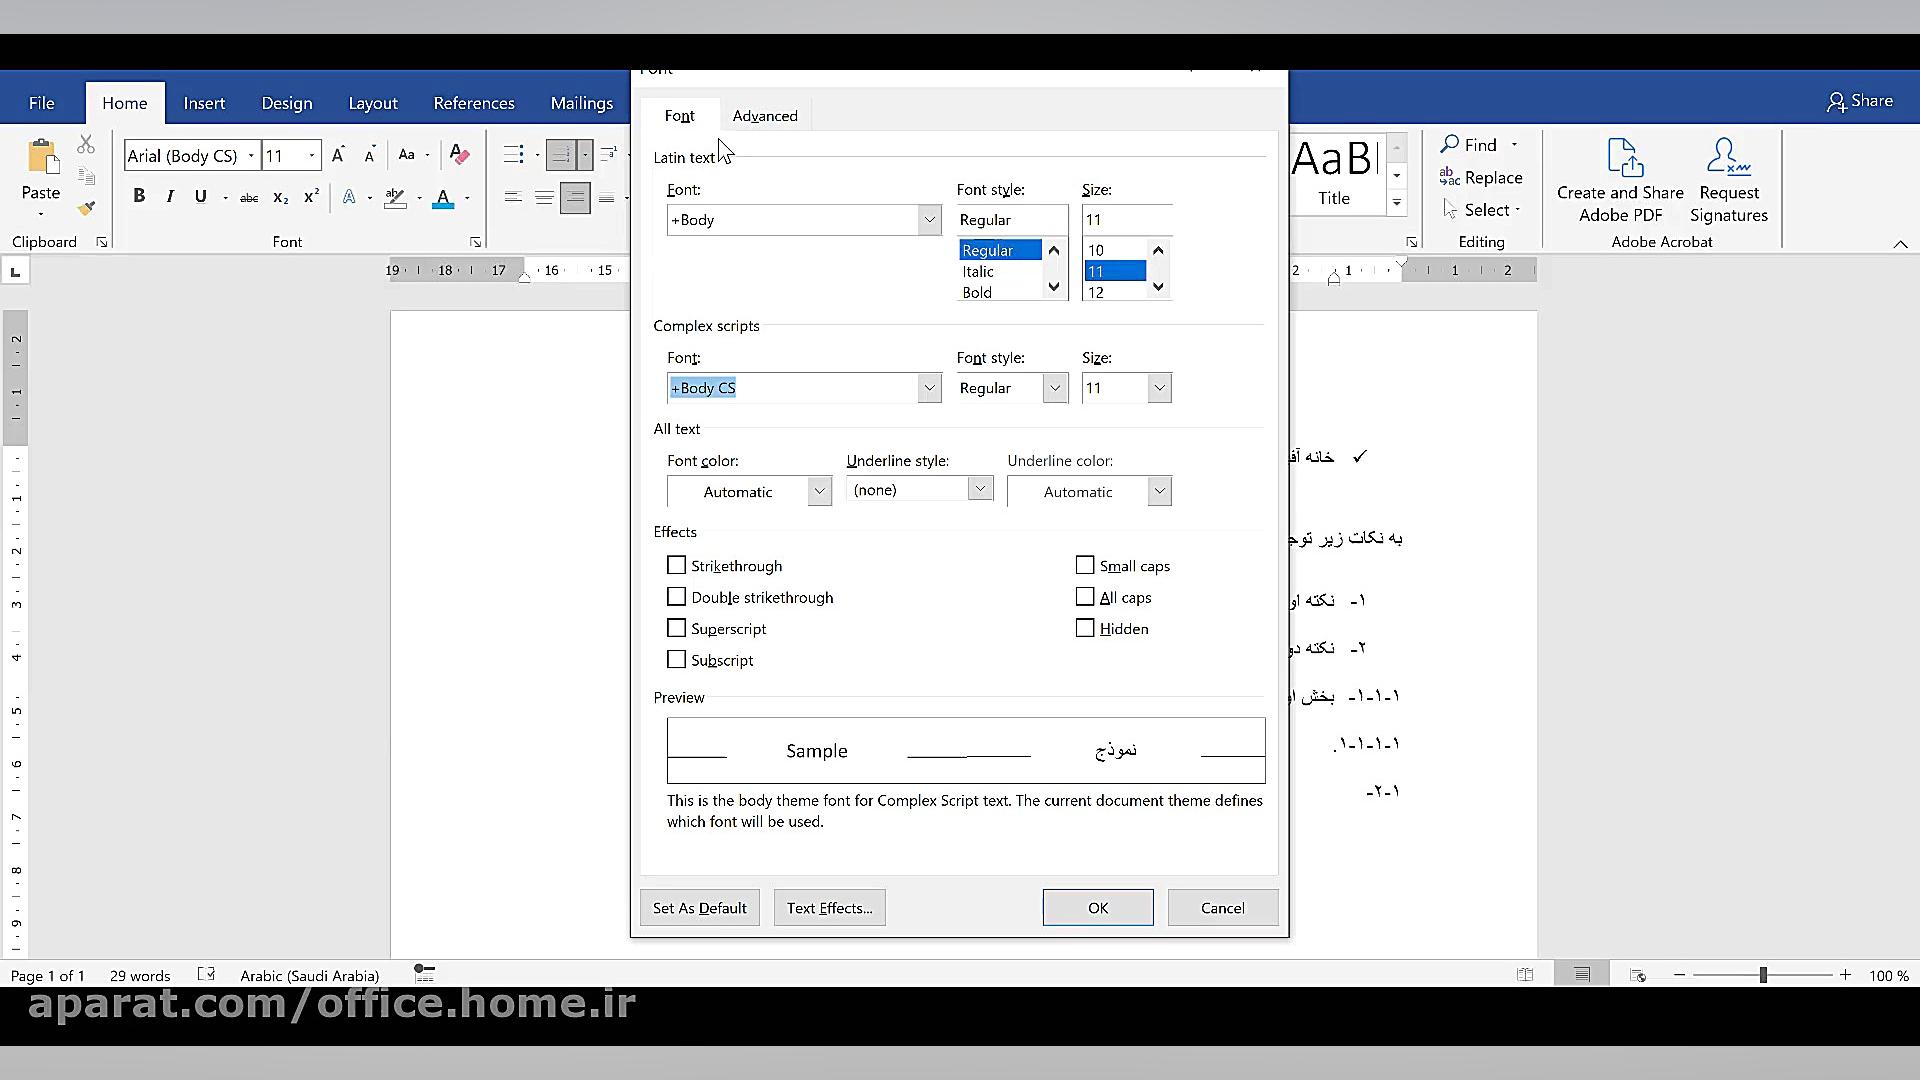Enable the Strikethrough checkbox
This screenshot has width=1920, height=1080.
coord(677,566)
